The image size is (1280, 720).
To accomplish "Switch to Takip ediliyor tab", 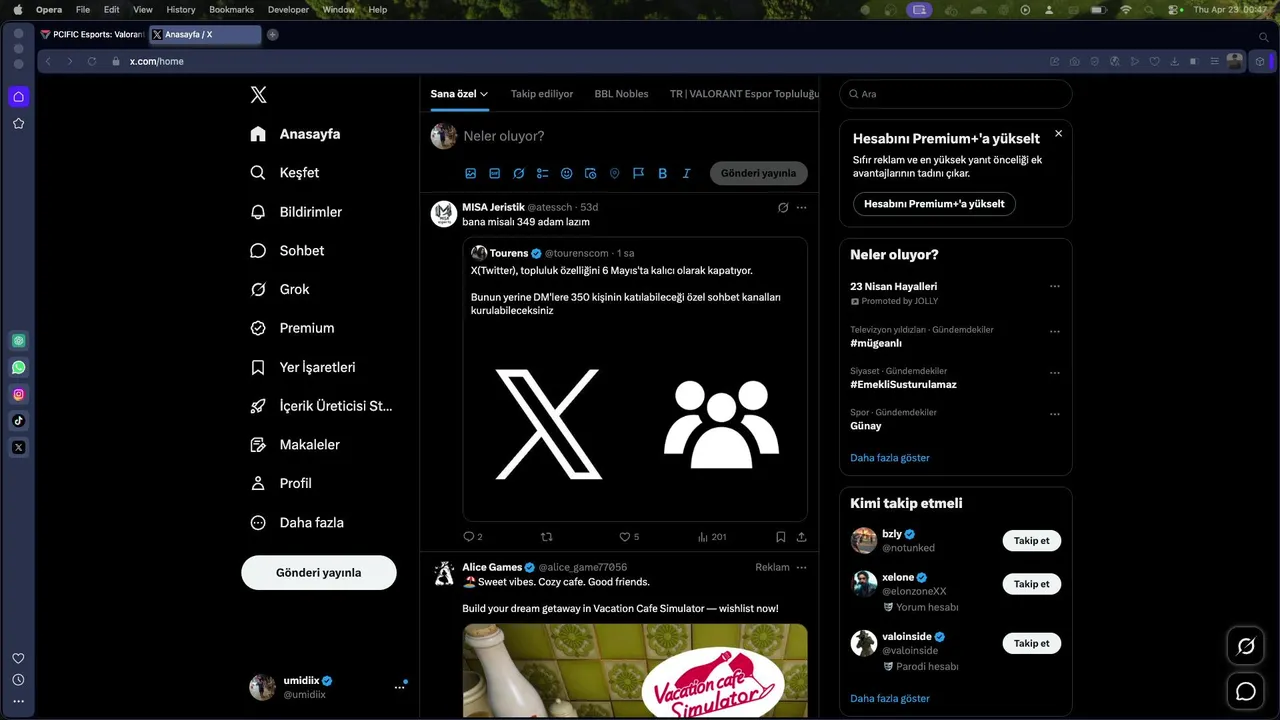I will [x=542, y=94].
